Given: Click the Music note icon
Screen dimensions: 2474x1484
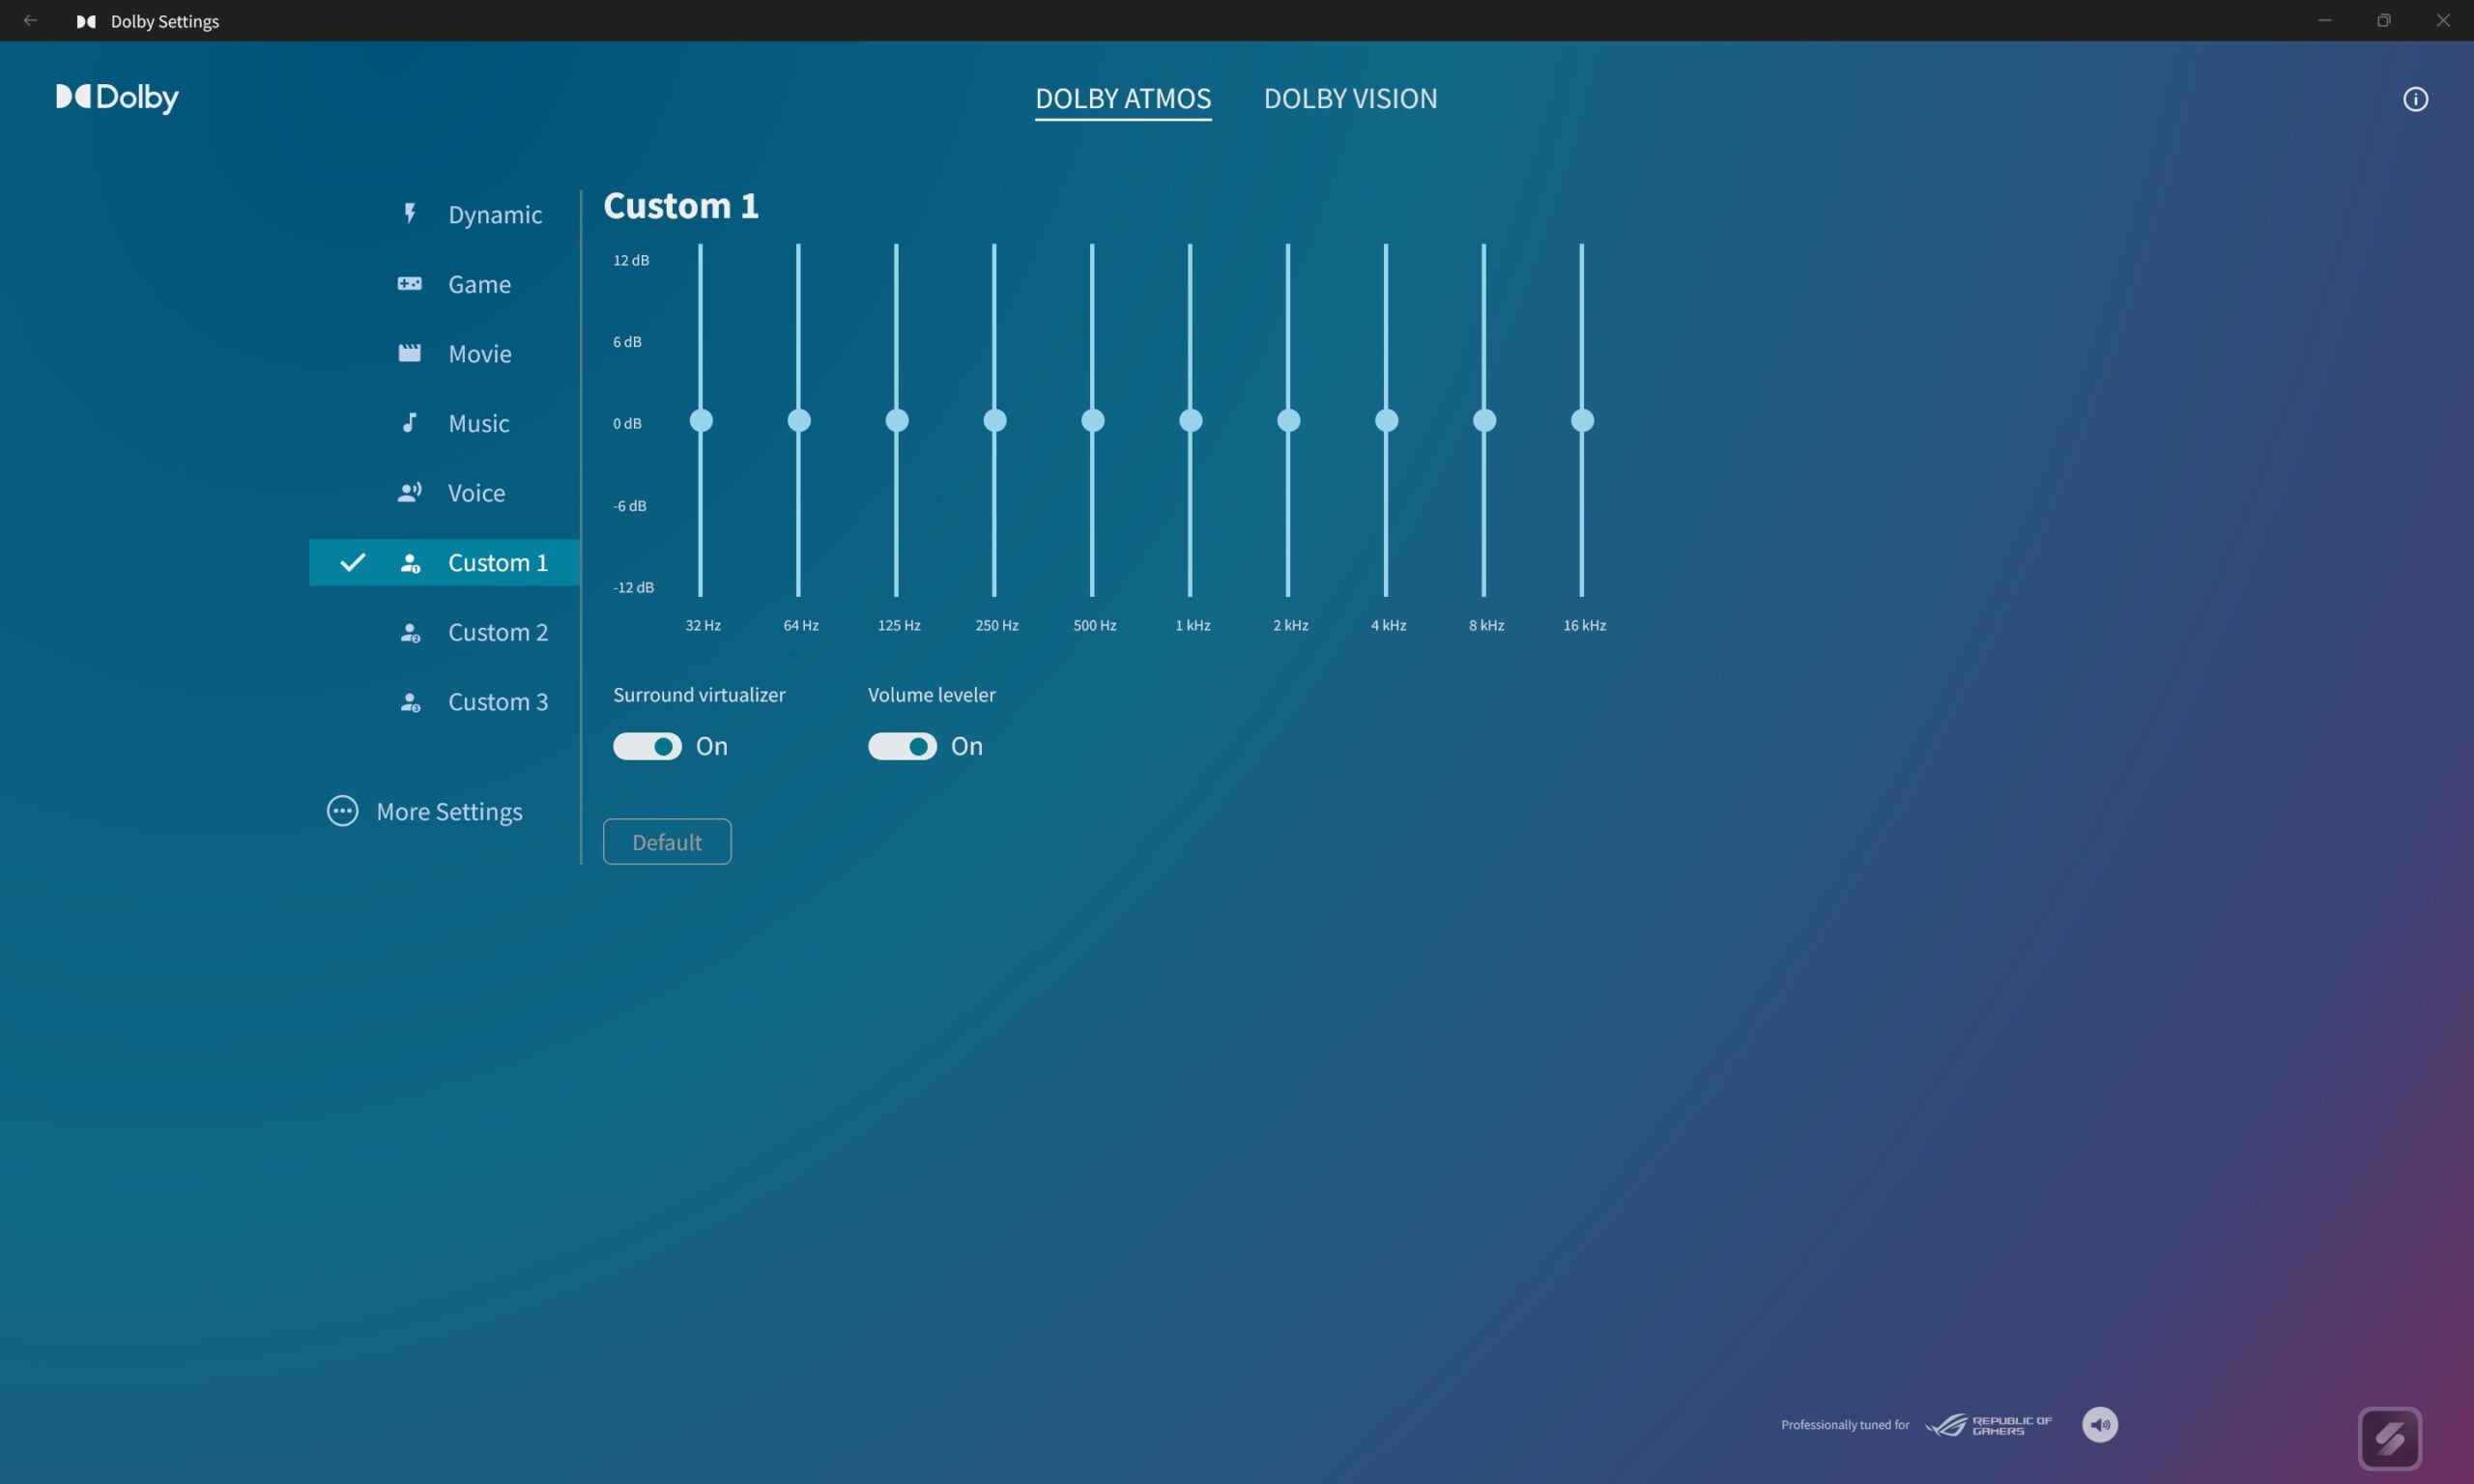Looking at the screenshot, I should coord(409,422).
